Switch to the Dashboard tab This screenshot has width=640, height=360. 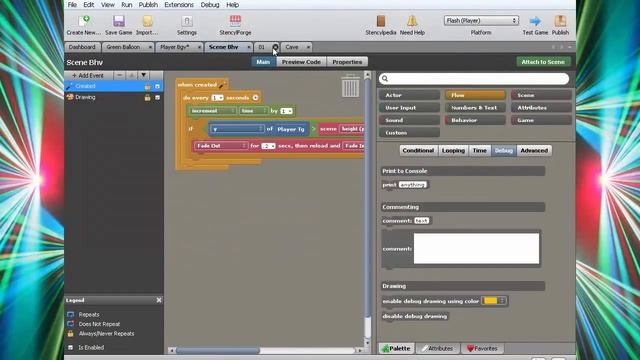pos(82,47)
